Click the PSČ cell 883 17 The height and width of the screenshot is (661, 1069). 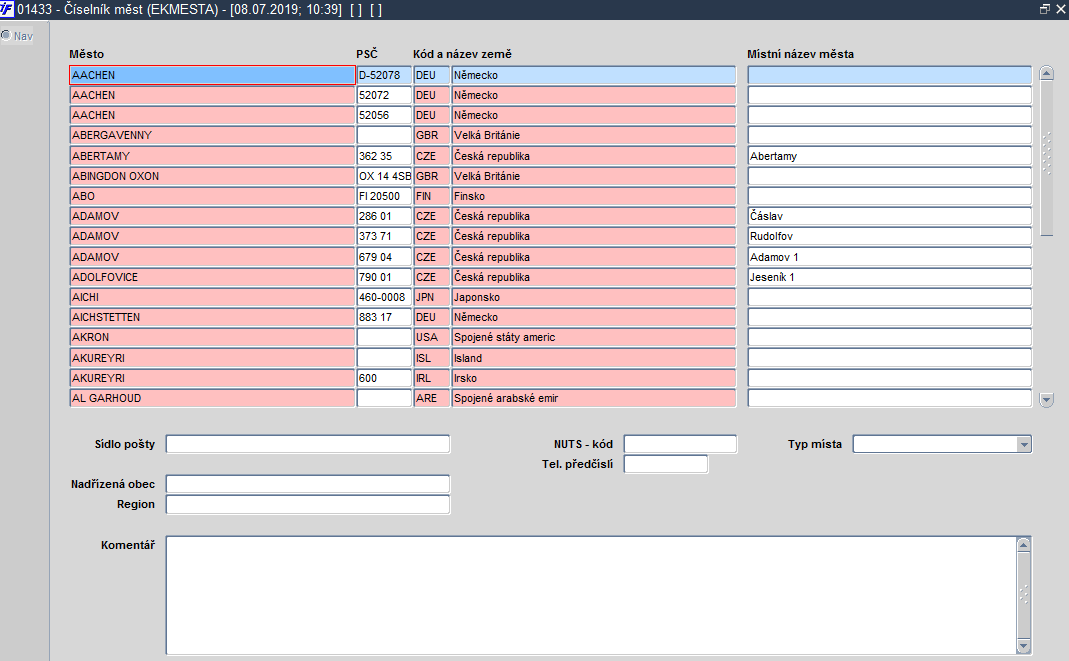click(x=384, y=318)
